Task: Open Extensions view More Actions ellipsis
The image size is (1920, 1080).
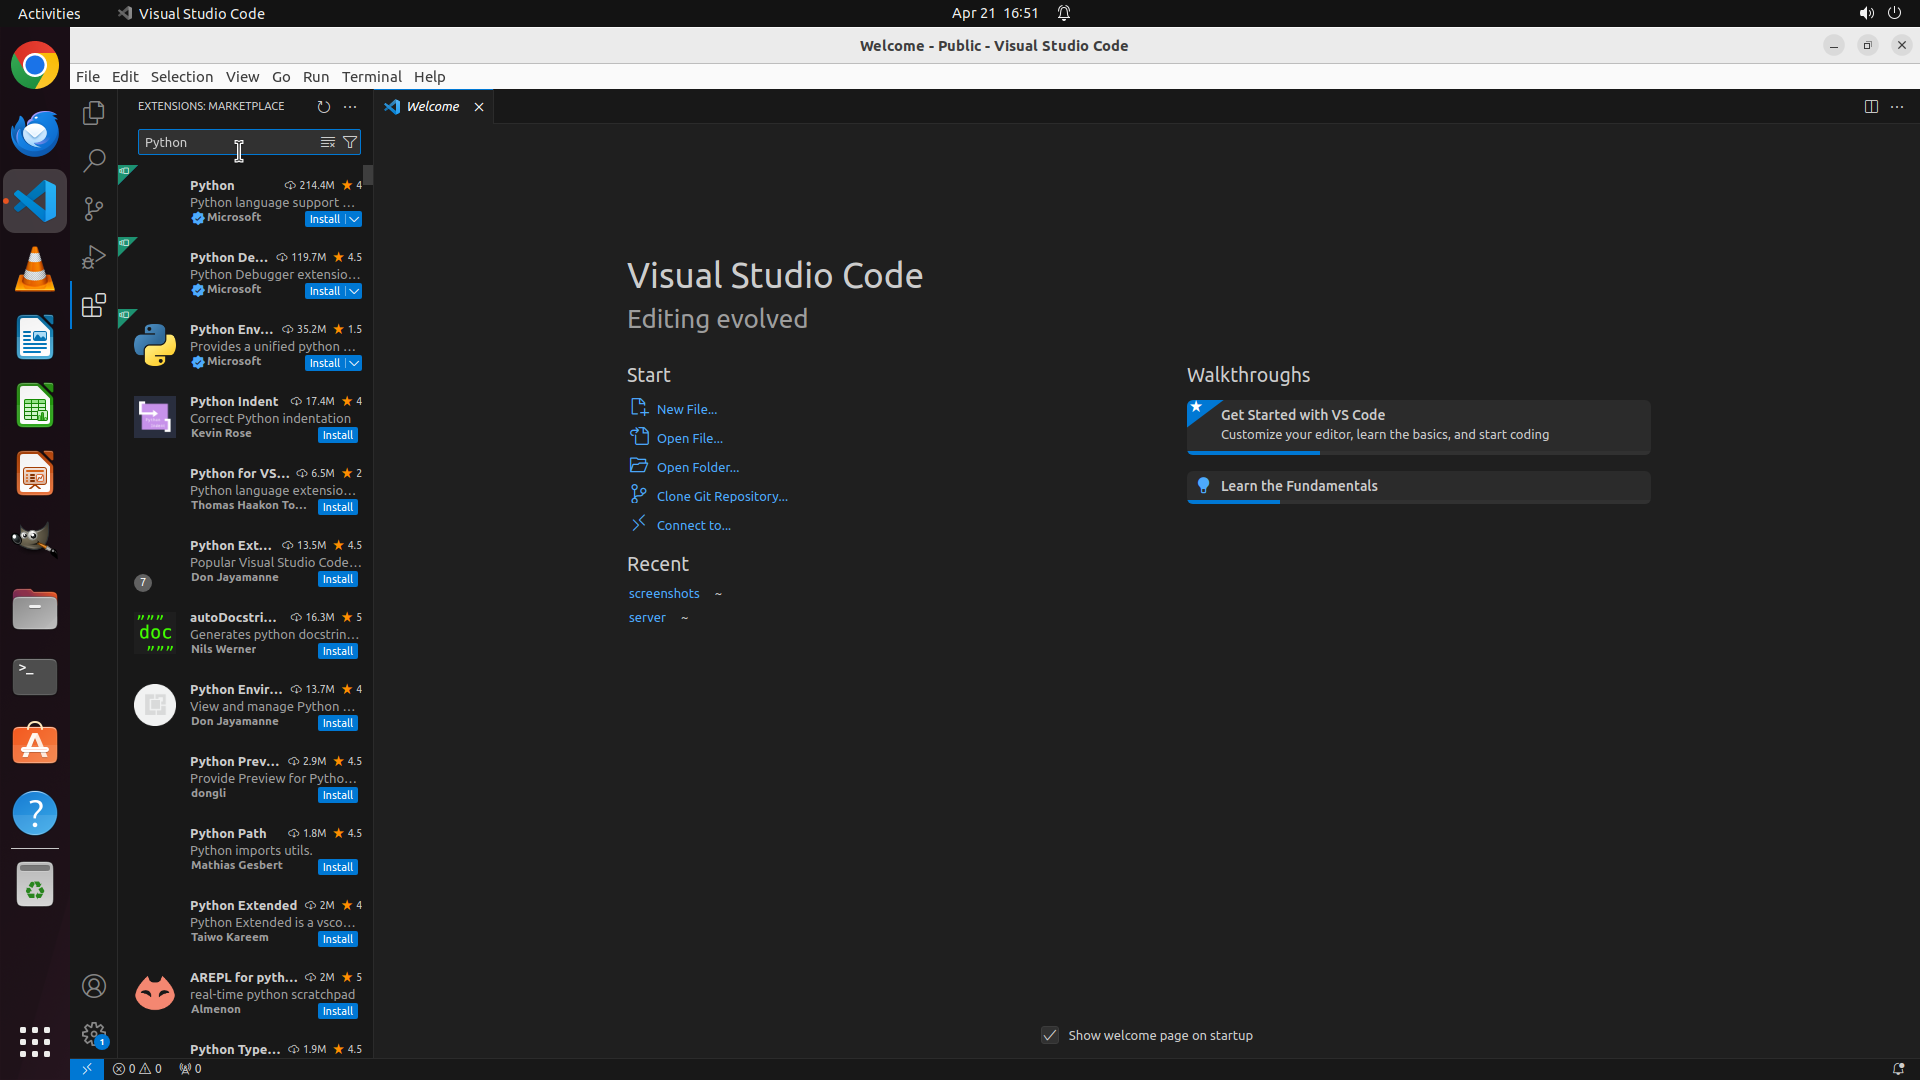Action: pyautogui.click(x=350, y=106)
